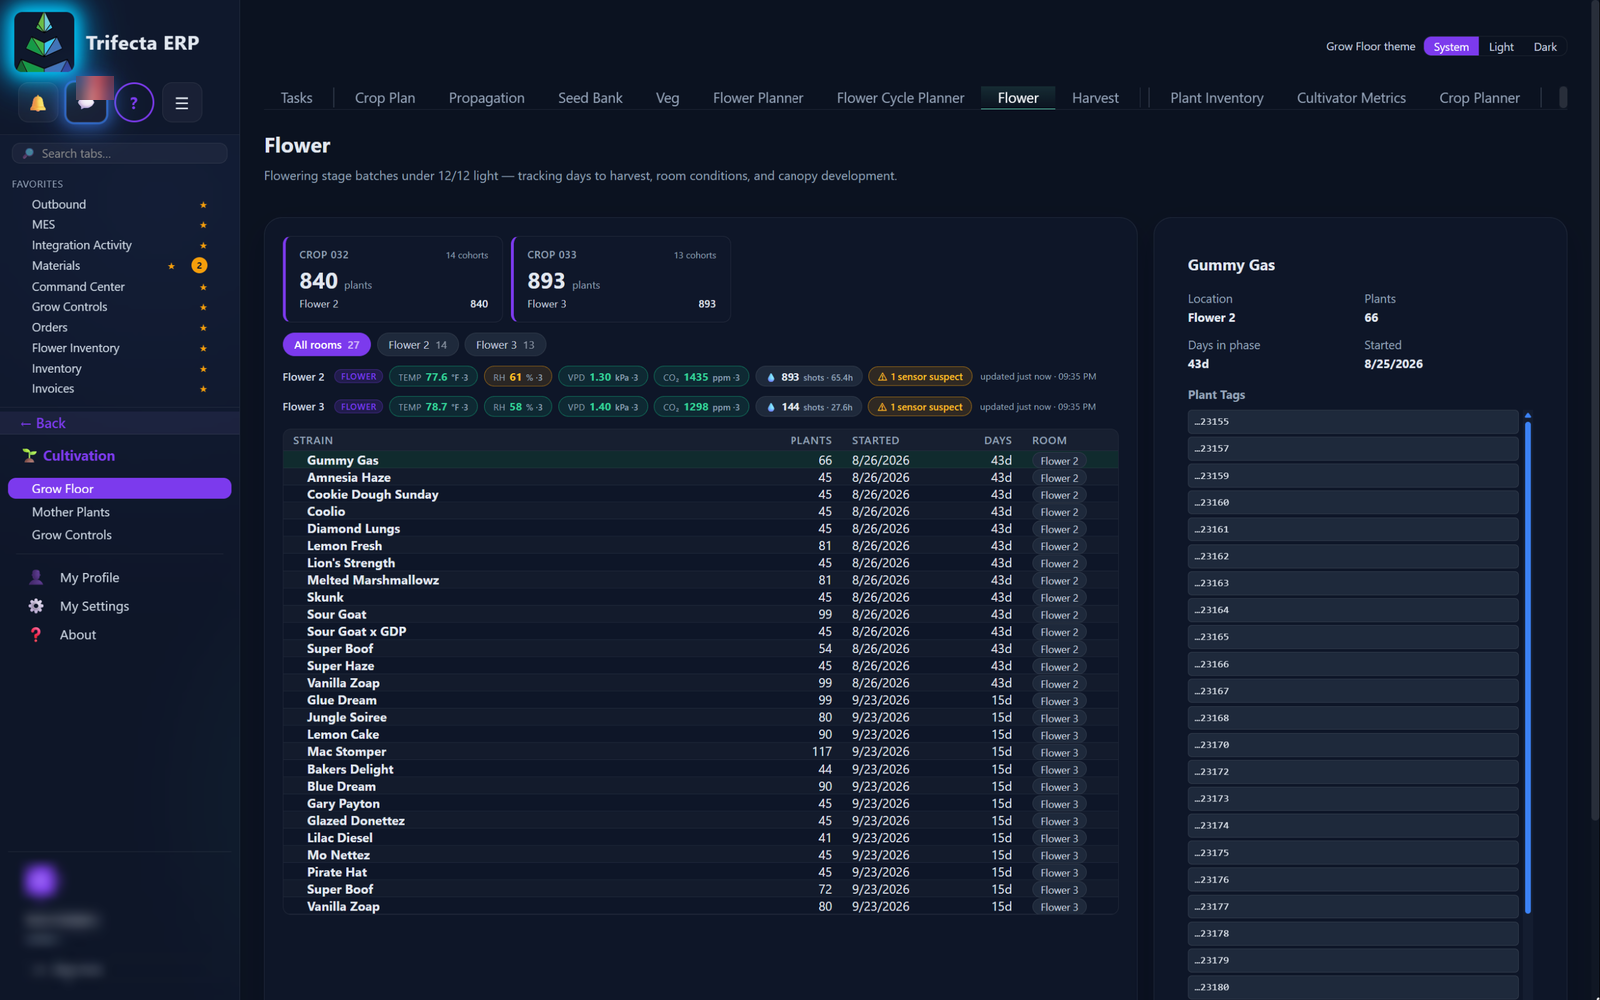Click the star beside Invoices
The width and height of the screenshot is (1600, 1000).
click(x=203, y=389)
